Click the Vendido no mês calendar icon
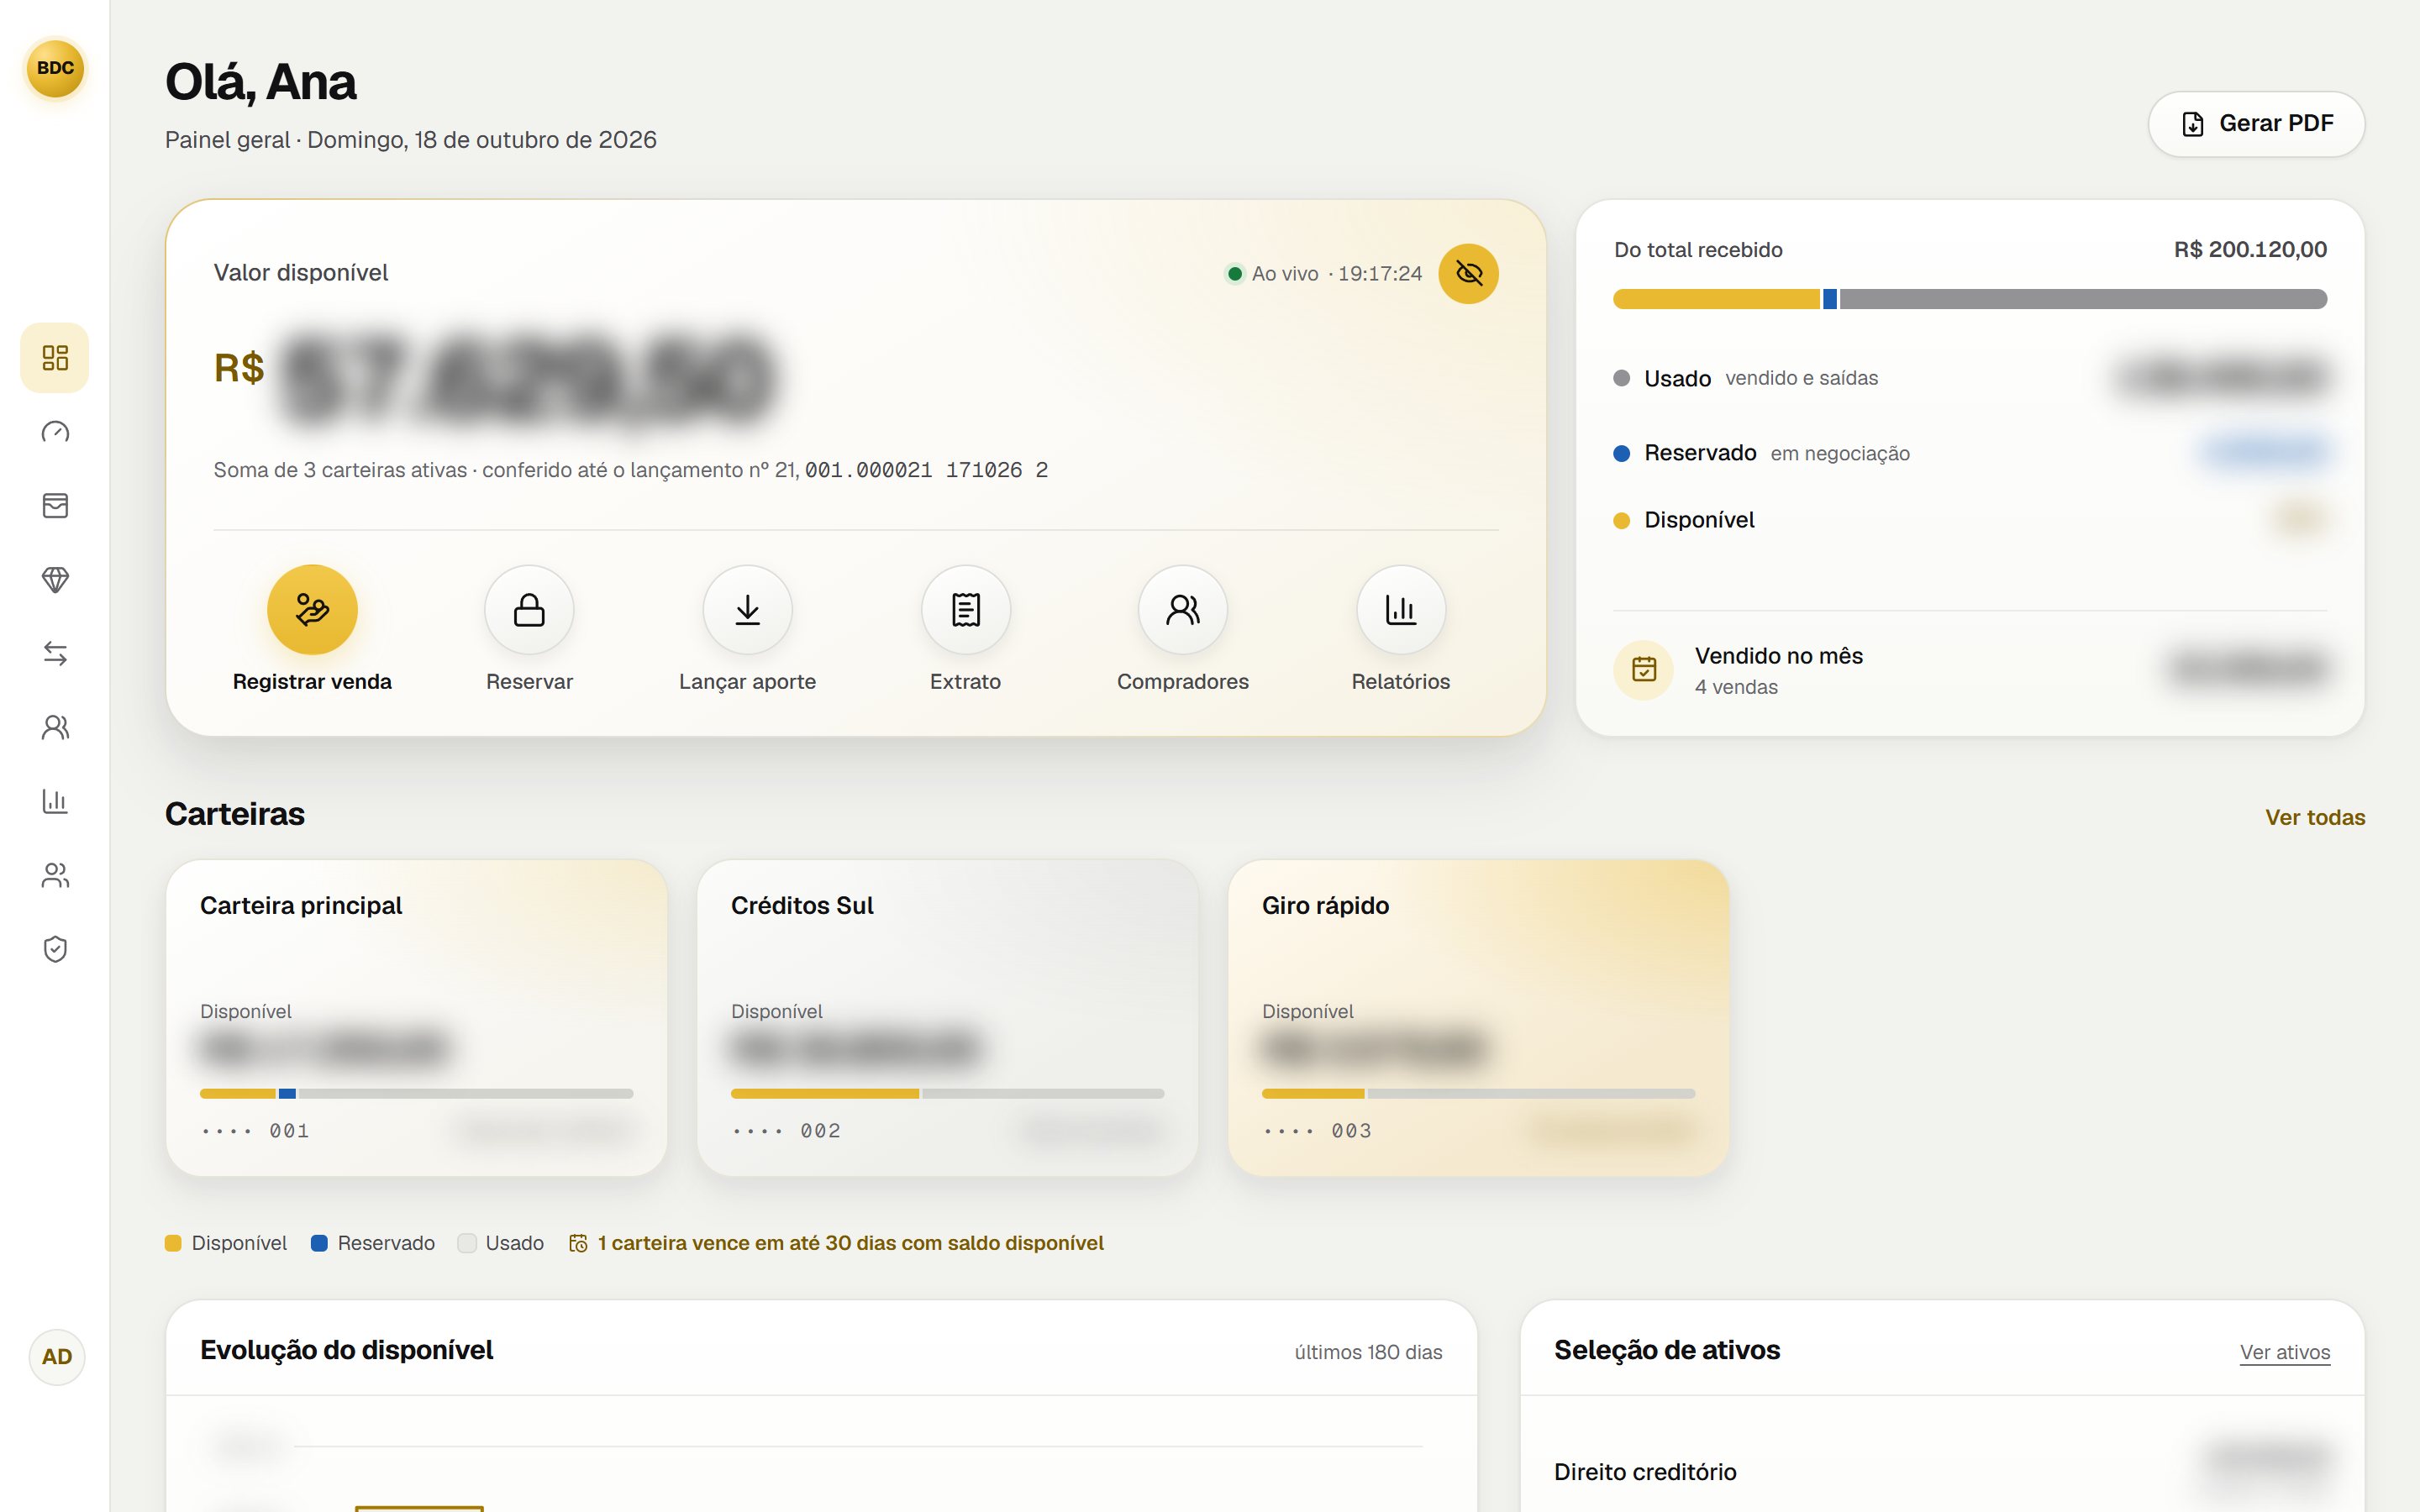This screenshot has height=1512, width=2420. [1644, 669]
